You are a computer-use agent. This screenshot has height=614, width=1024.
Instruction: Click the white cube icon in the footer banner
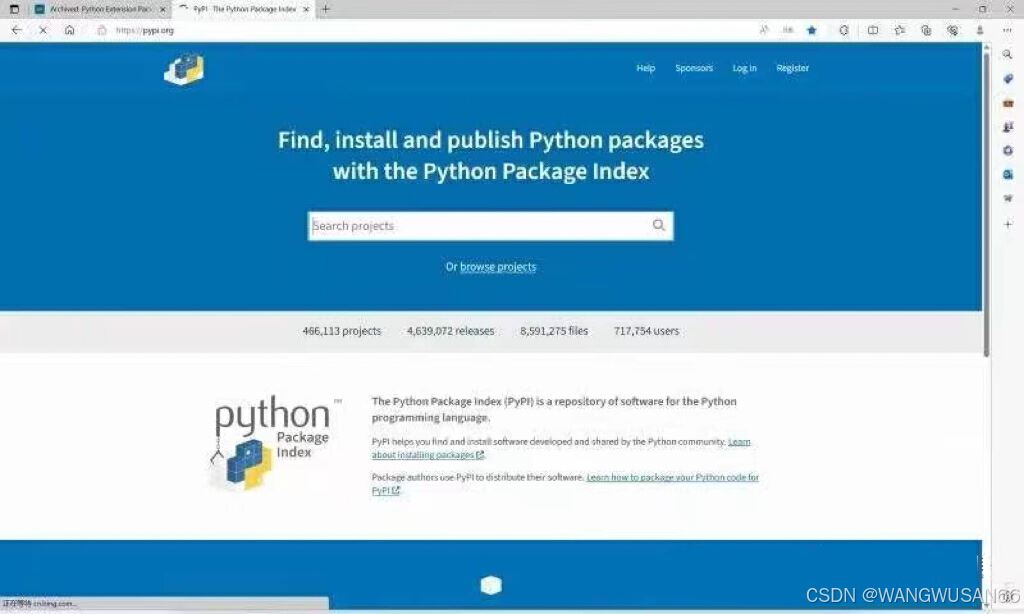click(491, 585)
